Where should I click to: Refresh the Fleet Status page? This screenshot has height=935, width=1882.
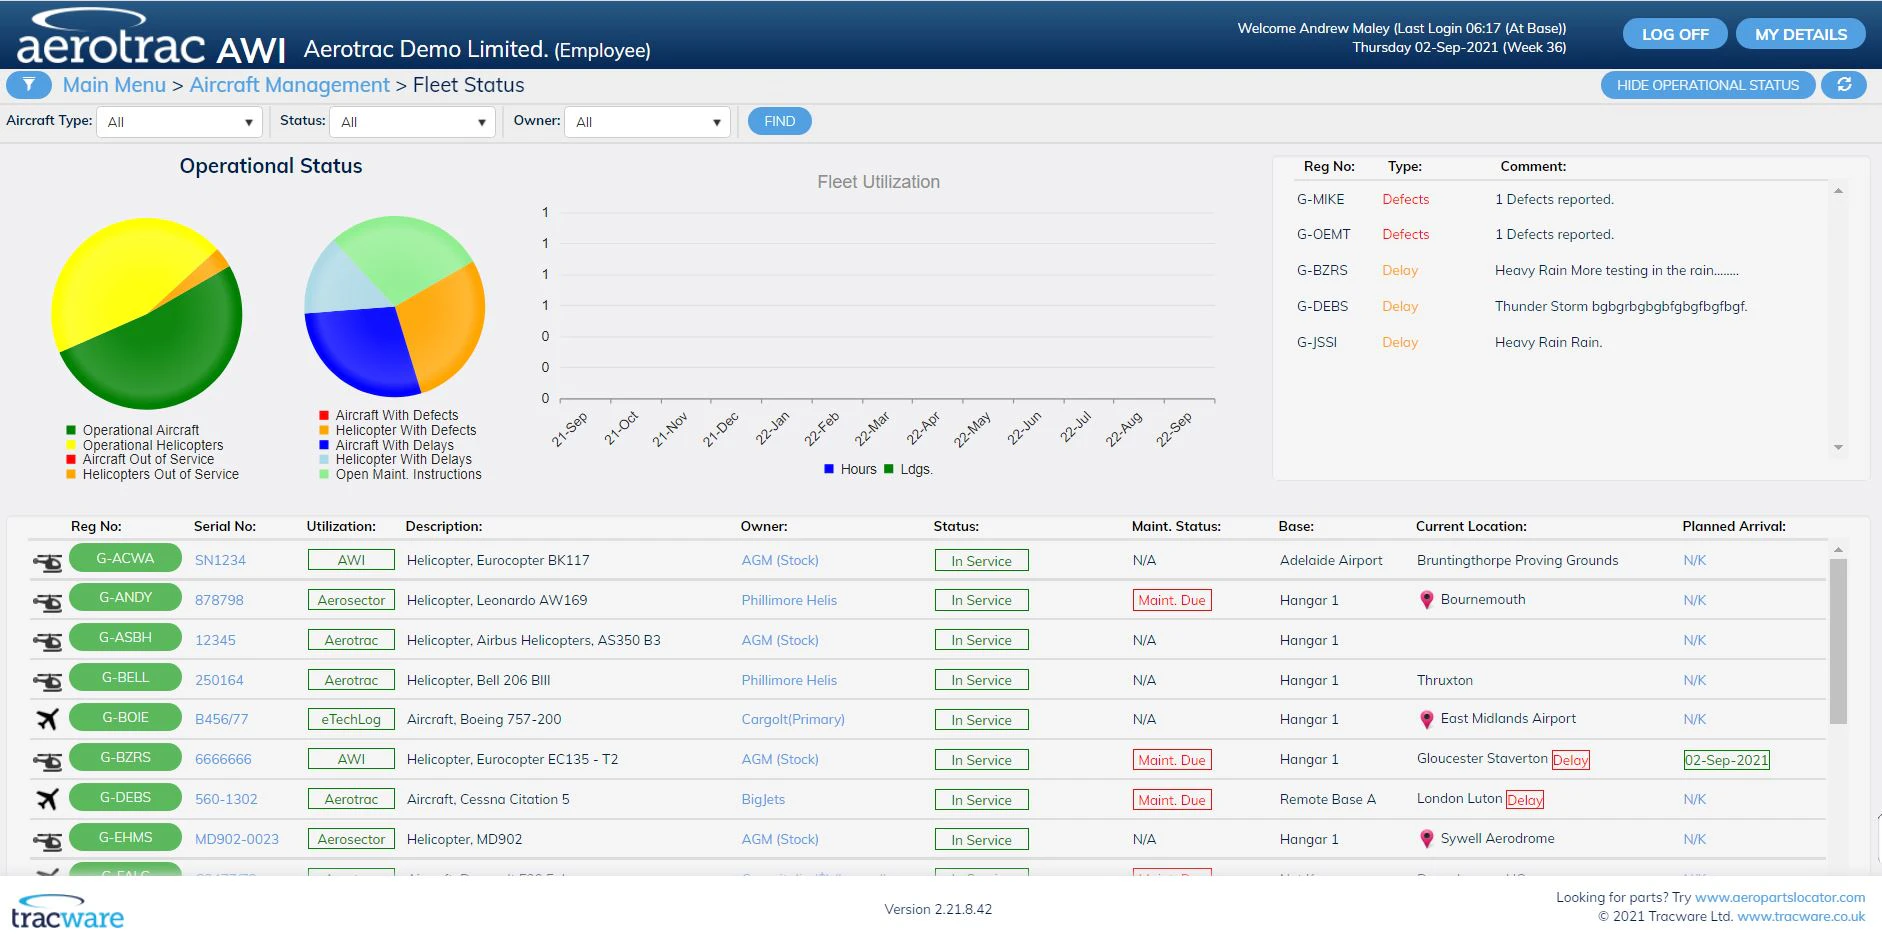1845,85
